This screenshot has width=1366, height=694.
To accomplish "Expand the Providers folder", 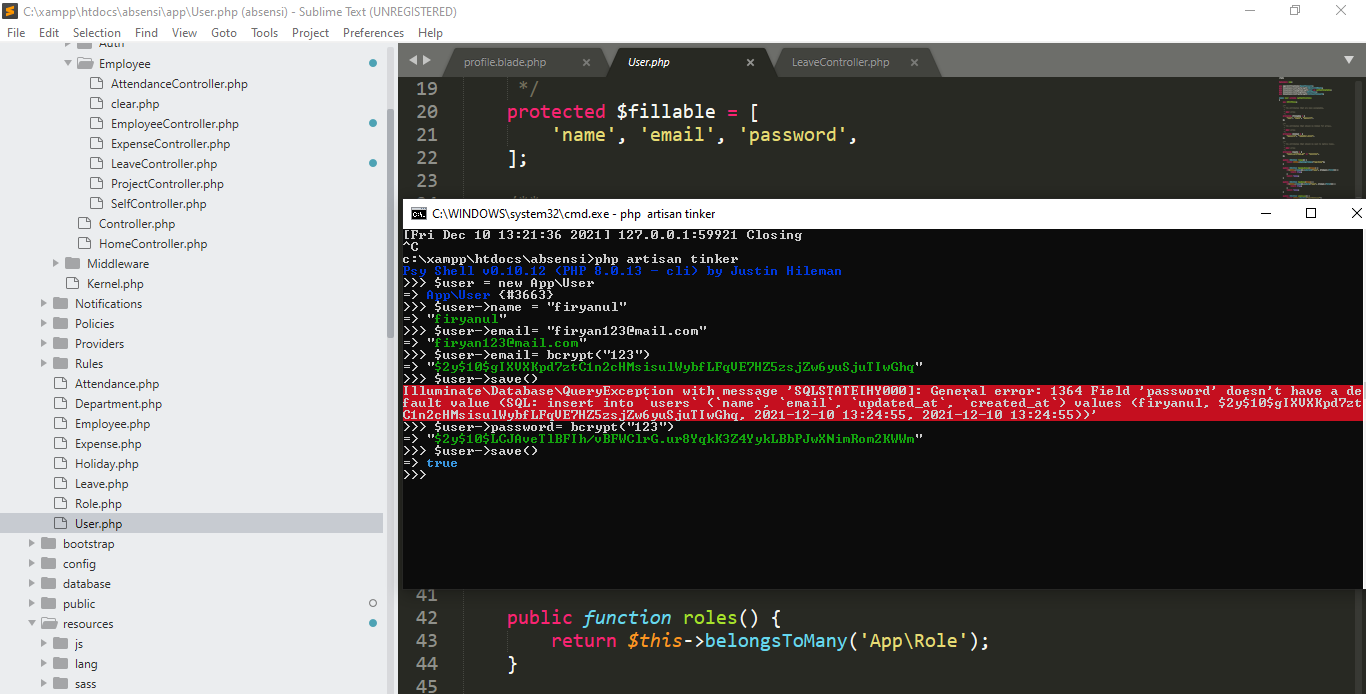I will point(45,343).
